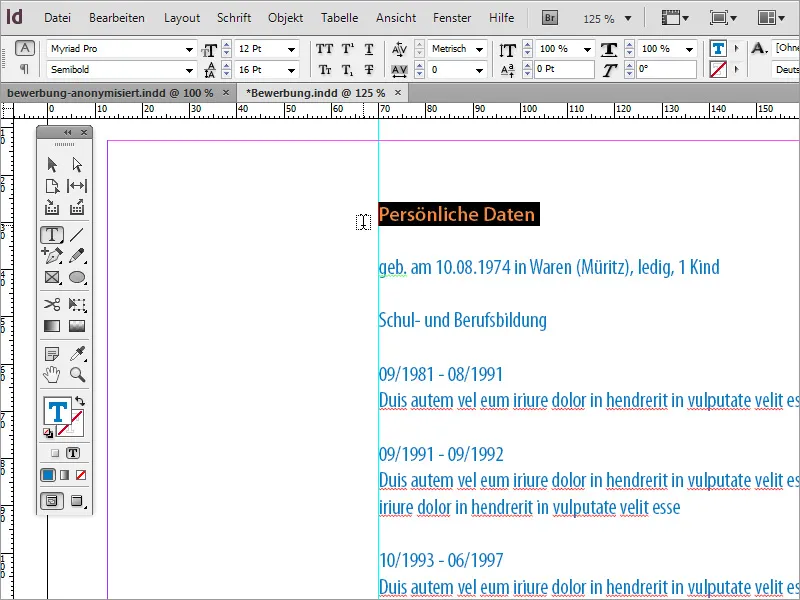Switch to bewerbung-anonymisiert.indd tab
The height and width of the screenshot is (600, 800).
(x=110, y=93)
